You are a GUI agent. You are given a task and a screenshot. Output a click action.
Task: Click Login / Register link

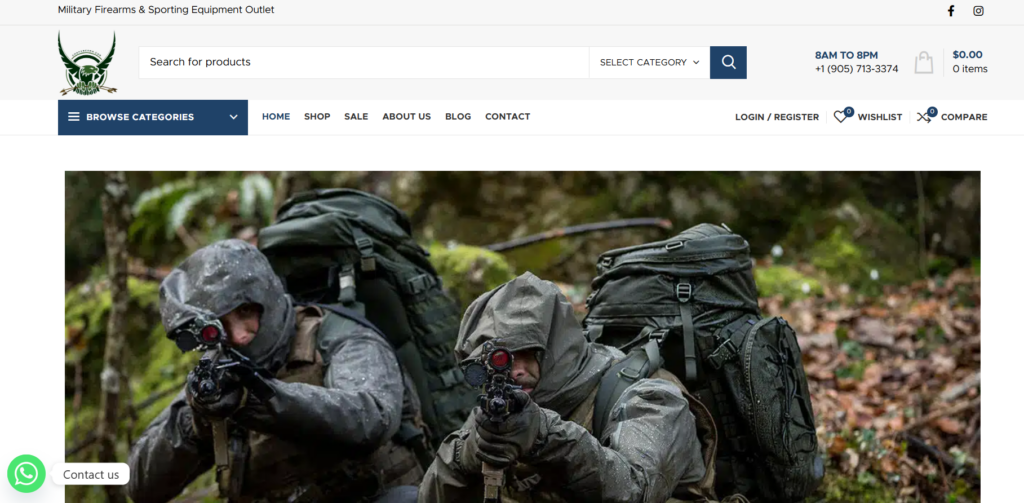[777, 117]
